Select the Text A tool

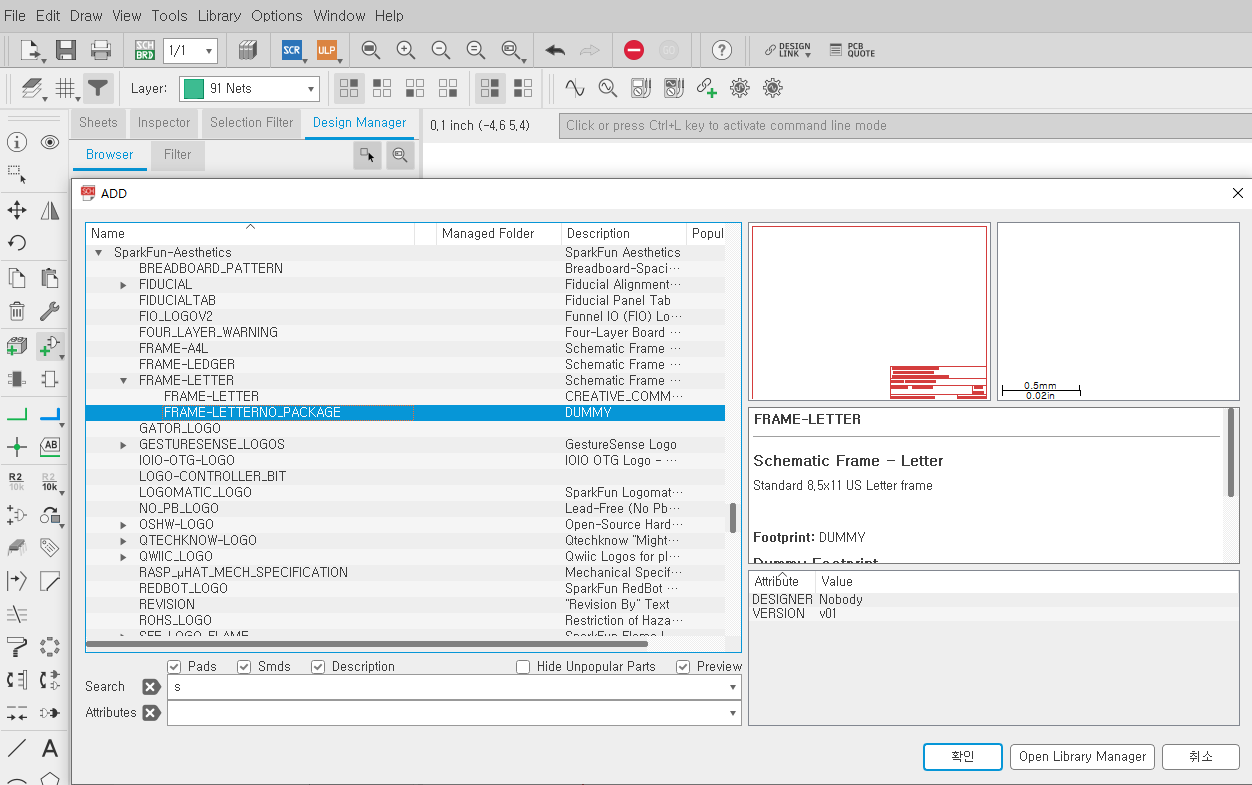tap(50, 748)
